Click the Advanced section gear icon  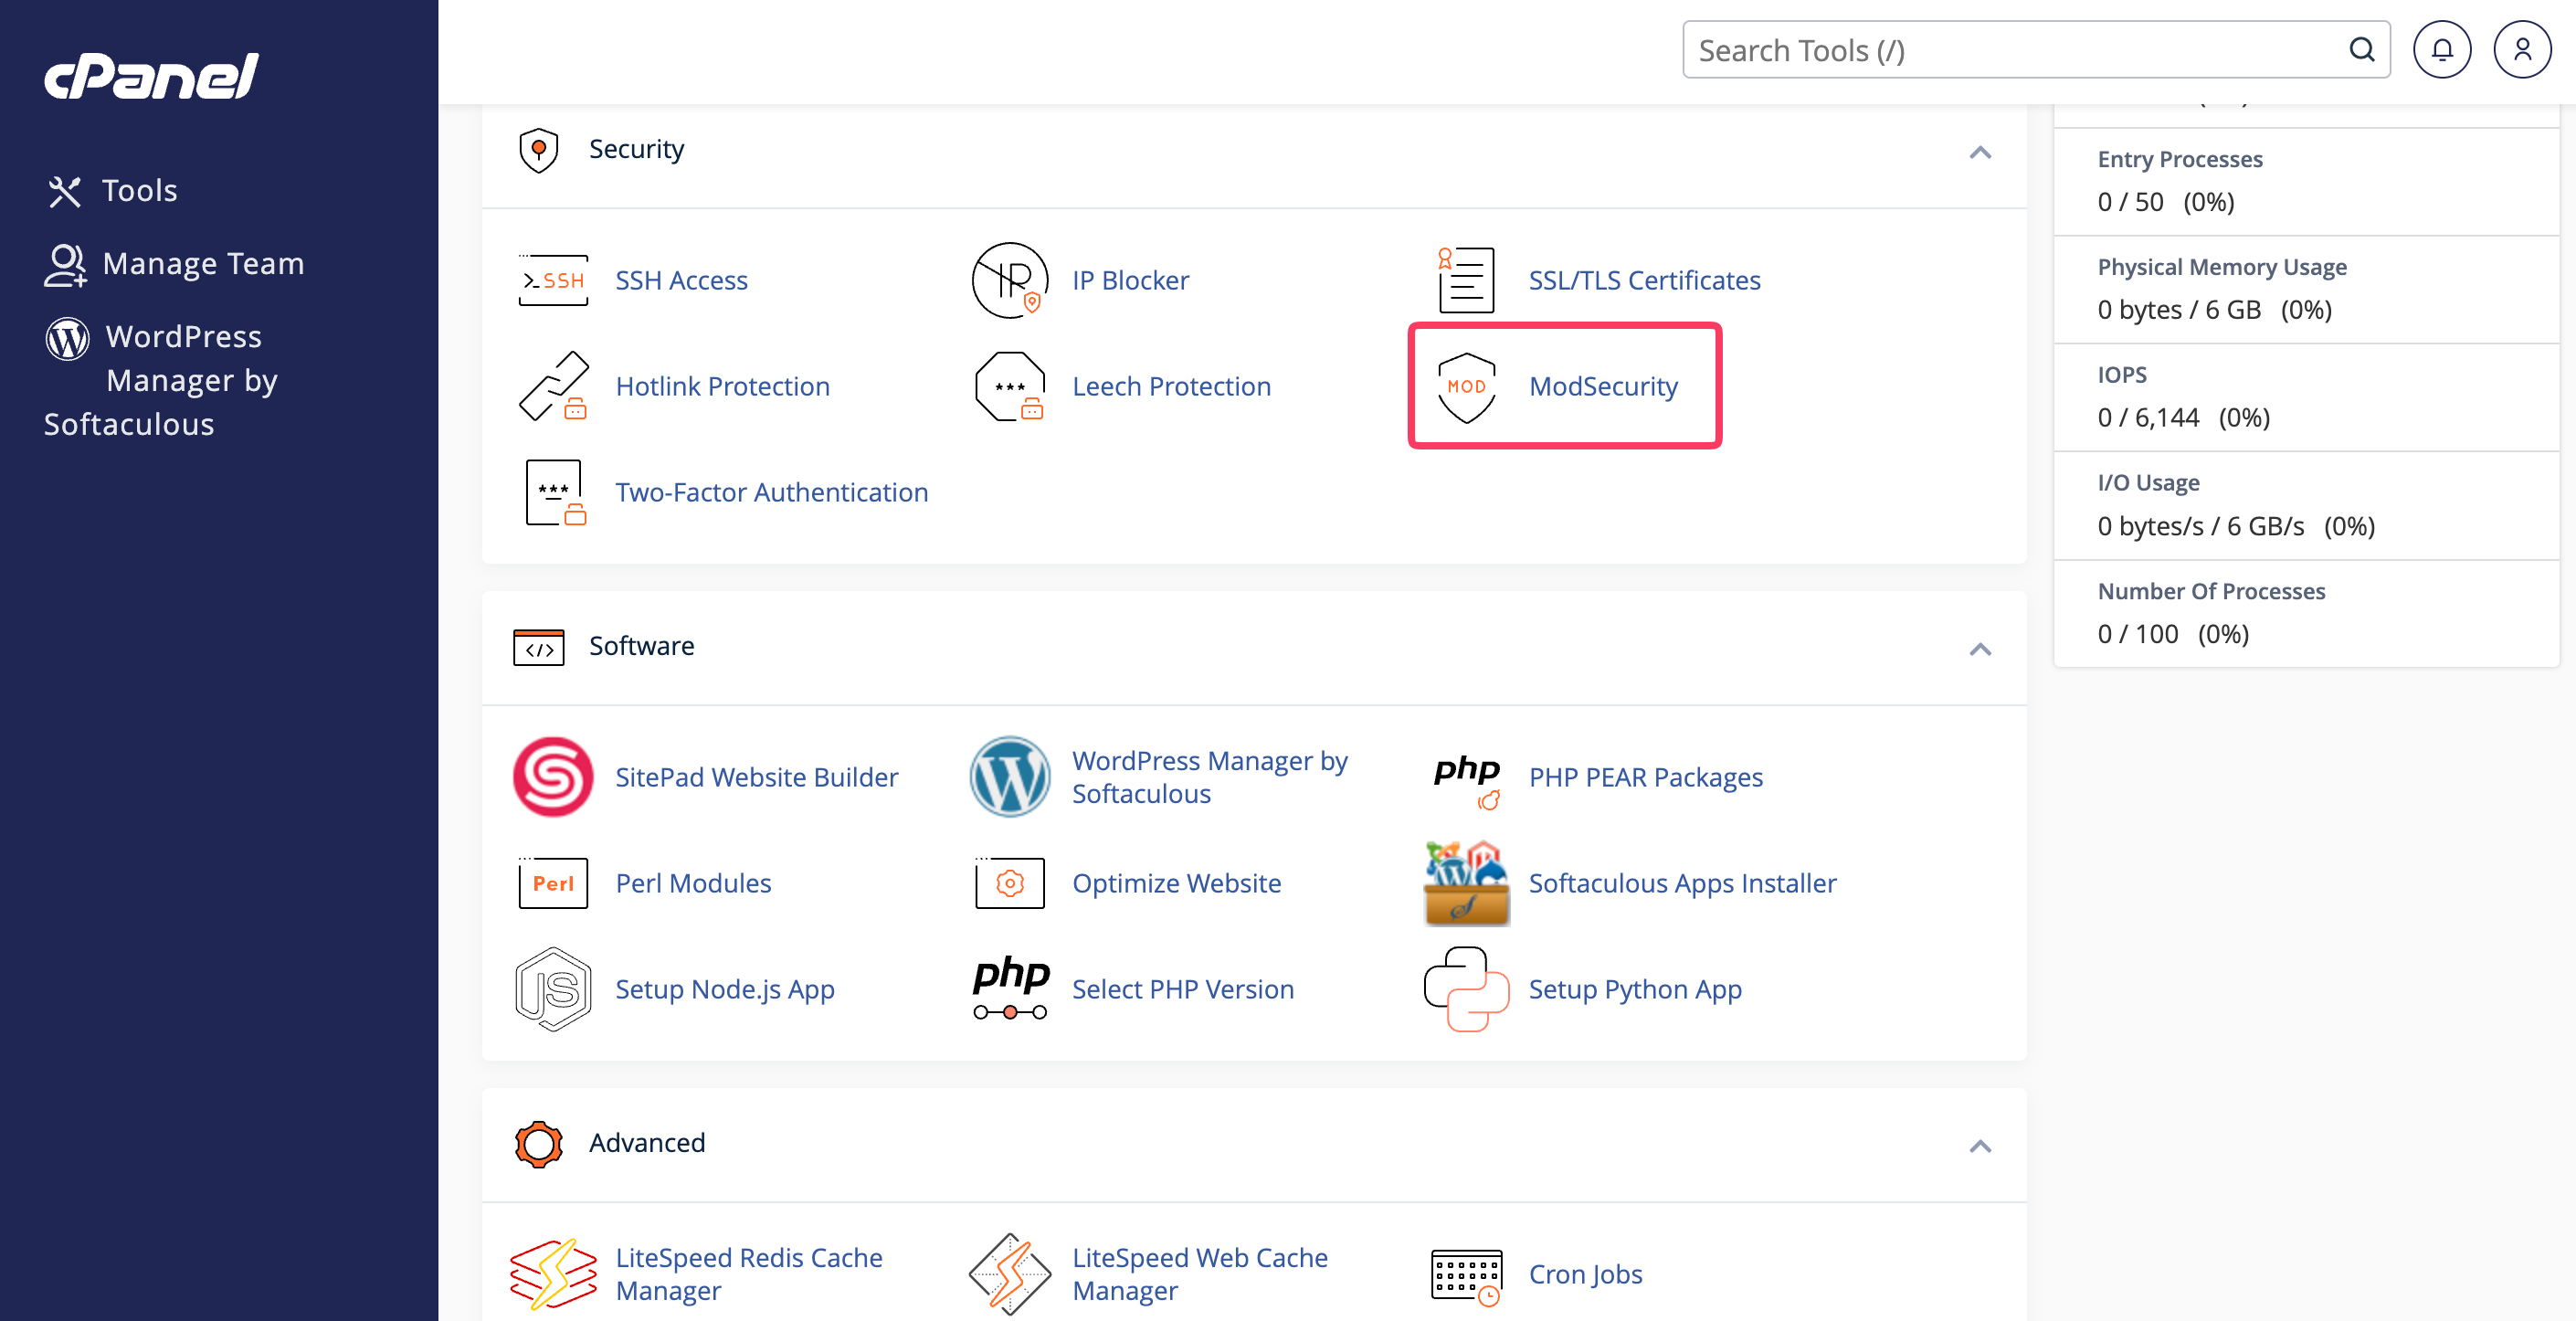click(538, 1144)
